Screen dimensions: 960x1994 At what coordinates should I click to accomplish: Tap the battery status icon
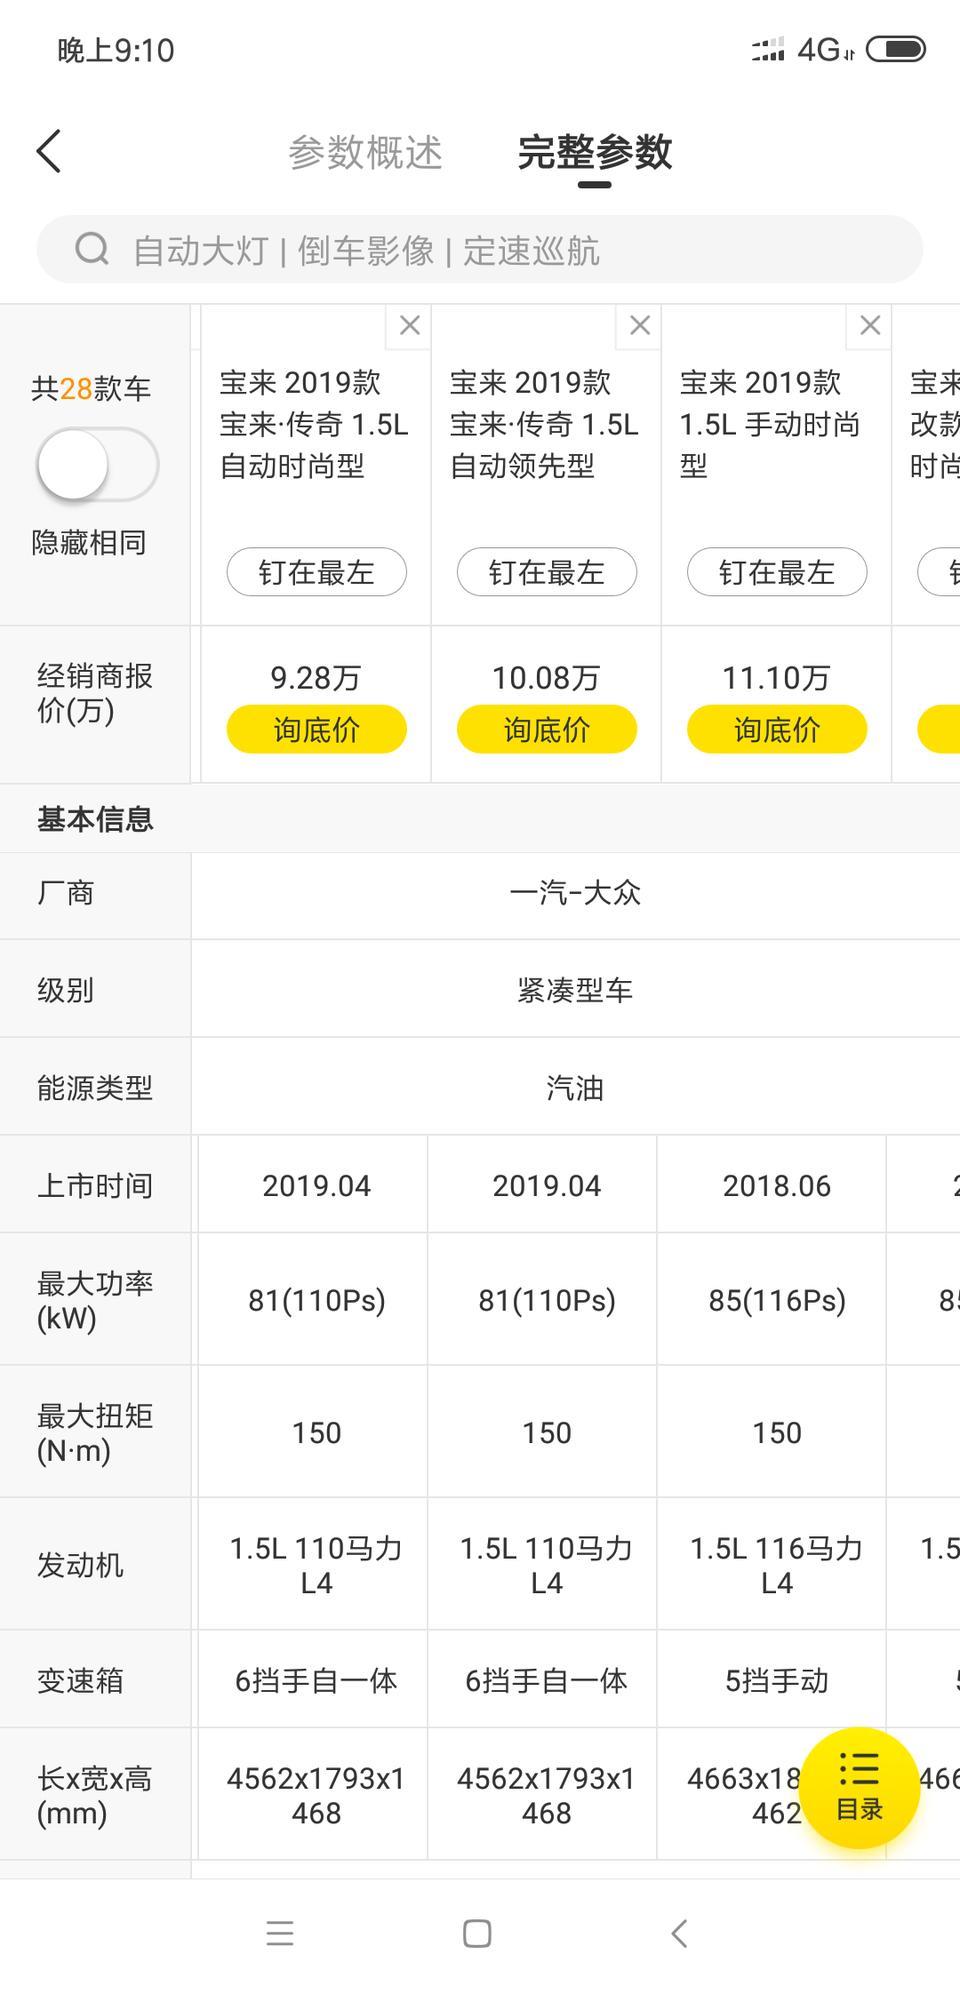click(895, 49)
